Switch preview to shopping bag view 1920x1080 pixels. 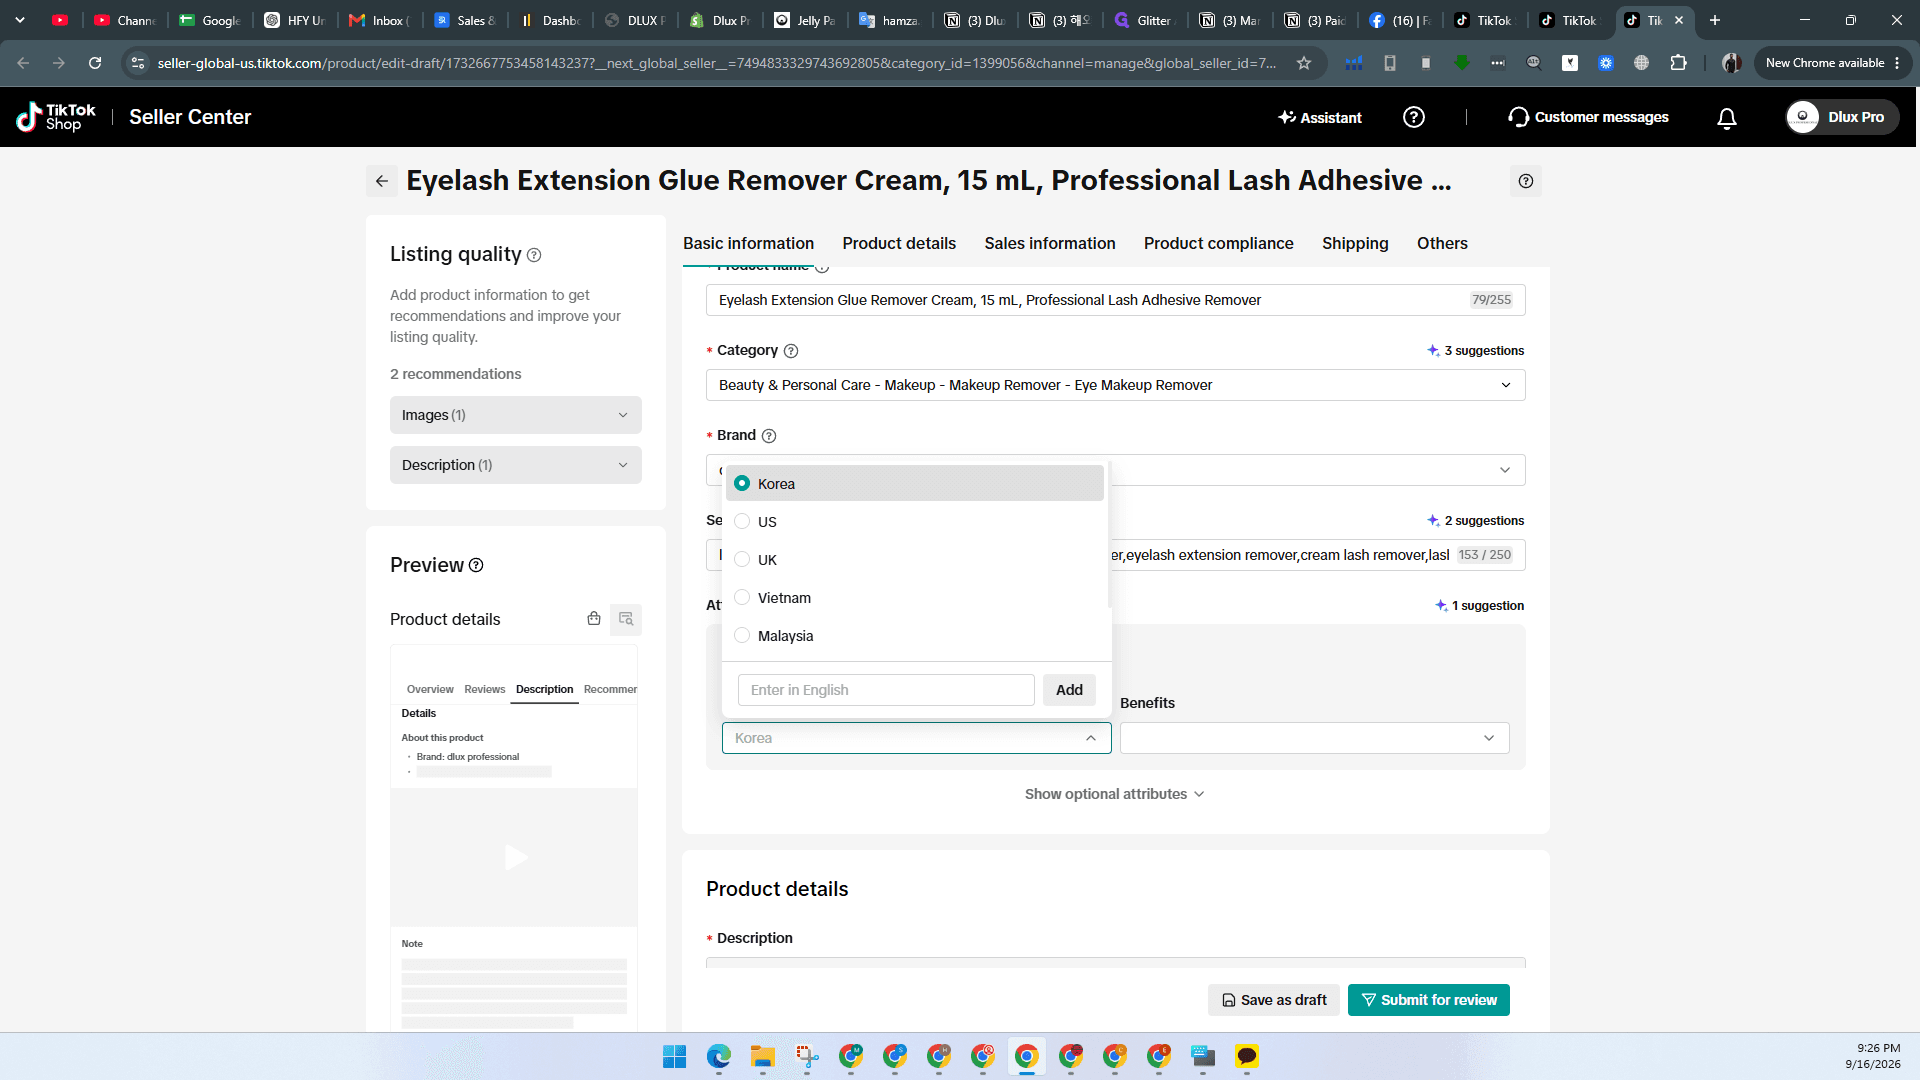pyautogui.click(x=594, y=619)
